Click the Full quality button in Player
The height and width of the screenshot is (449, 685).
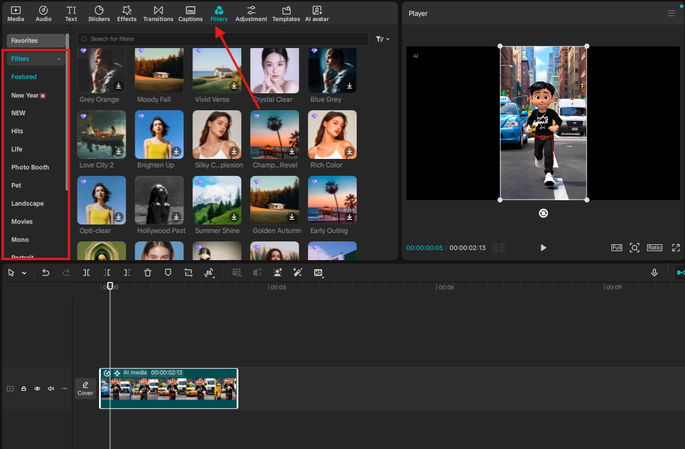(616, 248)
